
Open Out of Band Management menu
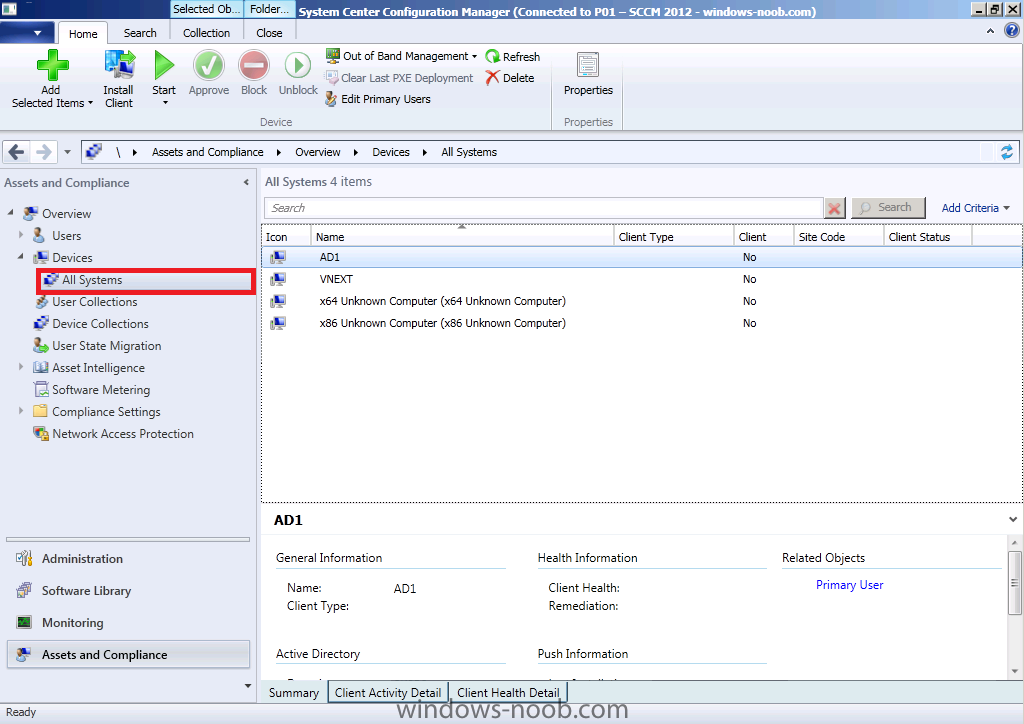point(402,56)
